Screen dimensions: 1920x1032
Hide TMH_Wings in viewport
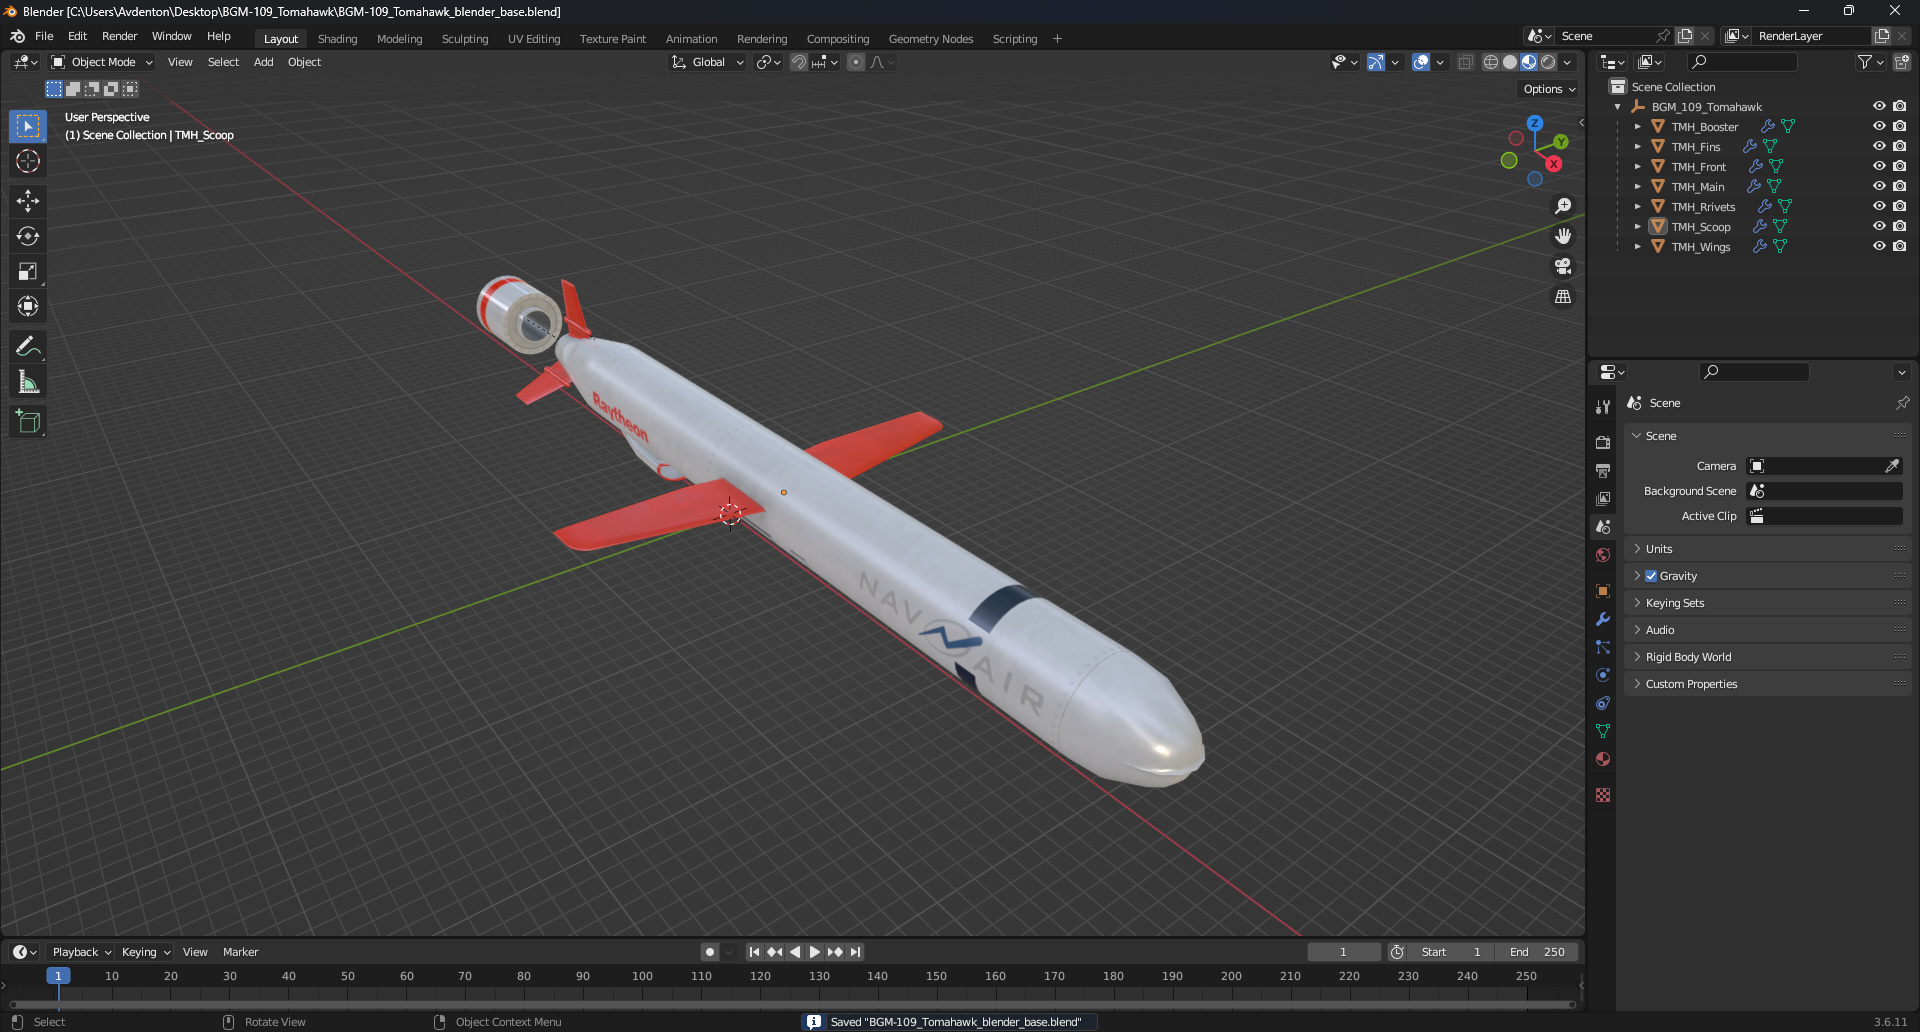click(1879, 246)
